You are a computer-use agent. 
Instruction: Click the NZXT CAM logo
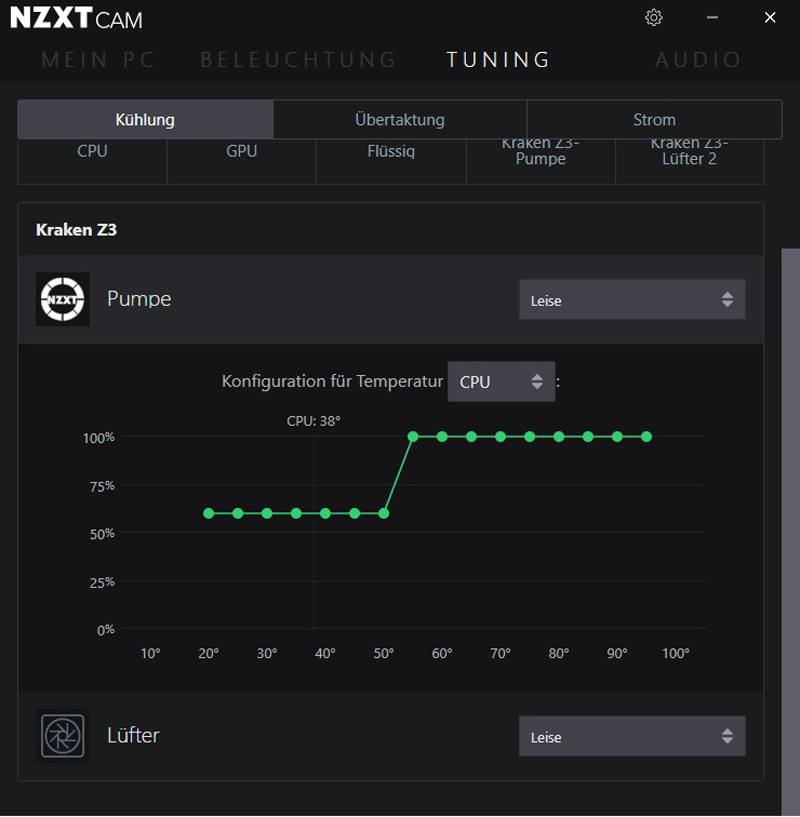[76, 18]
